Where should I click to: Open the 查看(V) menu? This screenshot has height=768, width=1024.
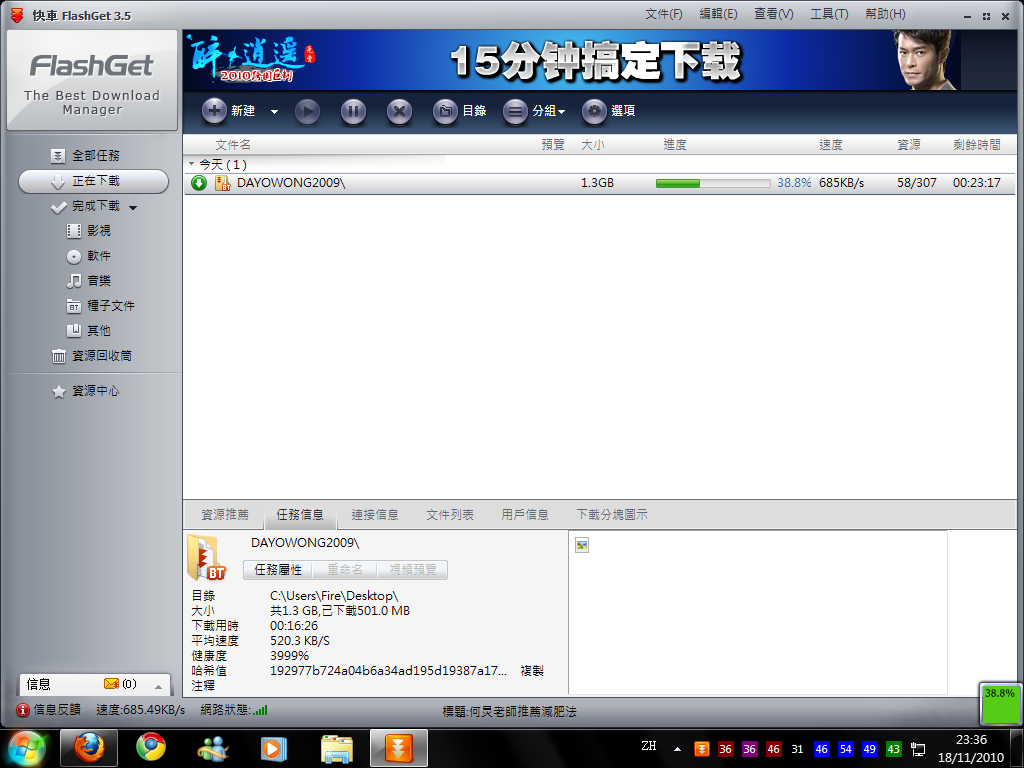pos(774,14)
